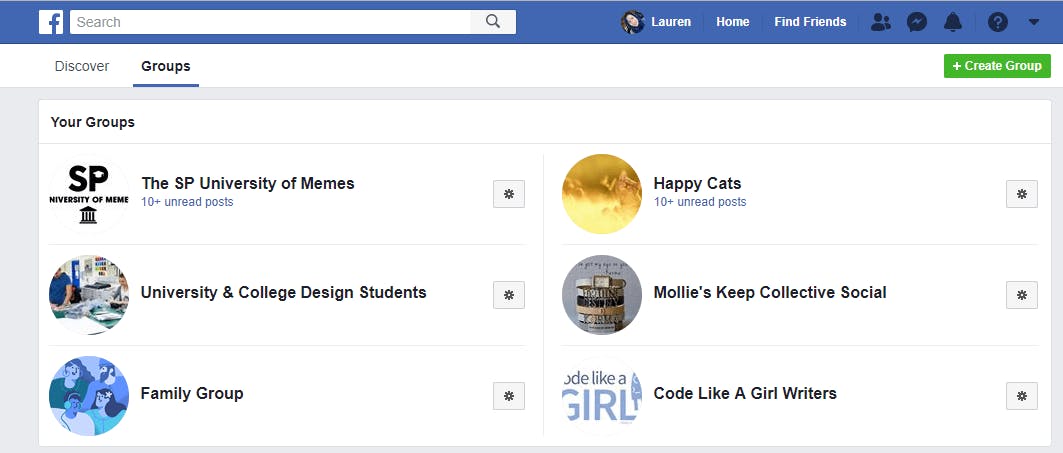The height and width of the screenshot is (453, 1063).
Task: Expand the account menu dropdown arrow
Action: (x=1033, y=22)
